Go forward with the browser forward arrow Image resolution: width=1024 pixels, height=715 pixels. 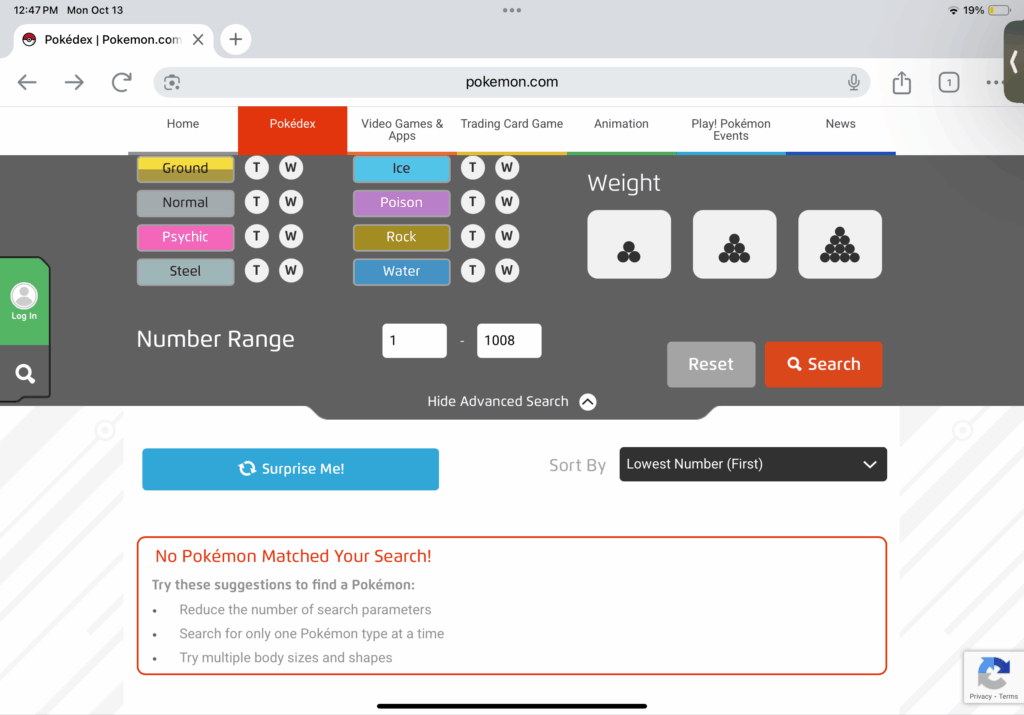pos(74,82)
